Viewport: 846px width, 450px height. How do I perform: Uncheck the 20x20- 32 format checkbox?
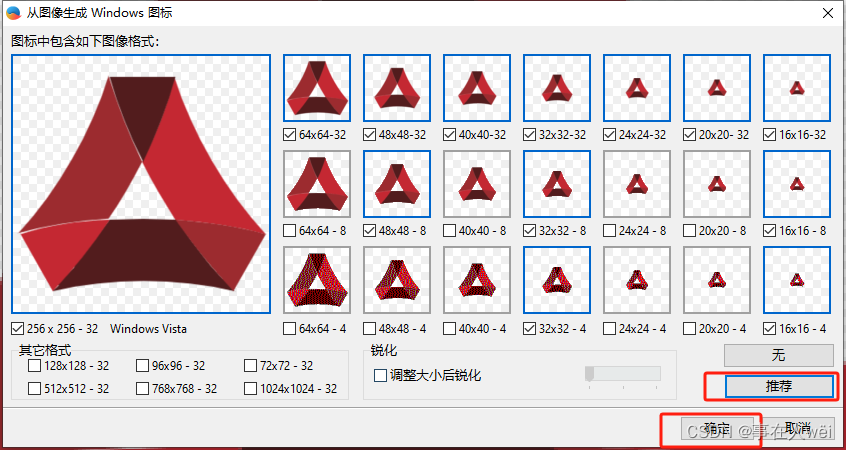click(x=690, y=135)
